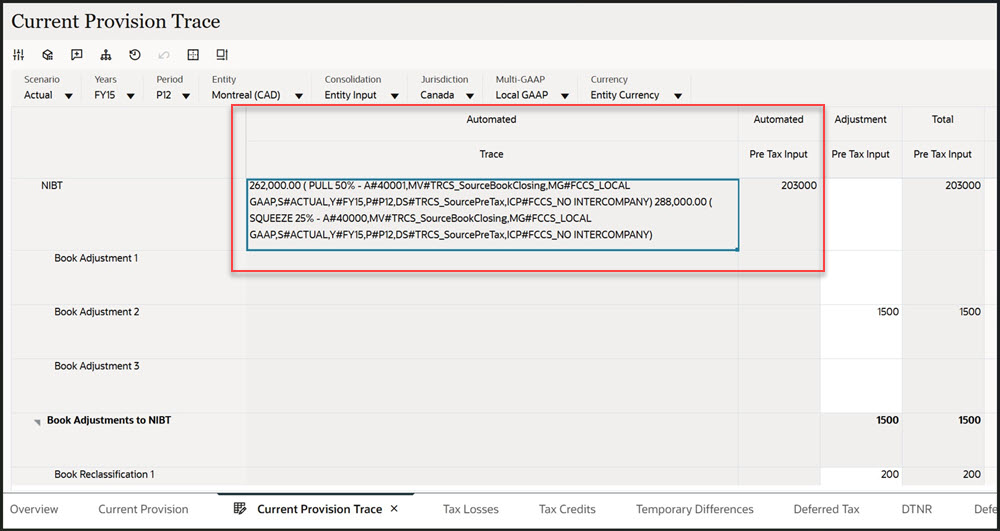Open the hierarchy tree icon in toolbar
This screenshot has width=1000, height=531.
pyautogui.click(x=106, y=55)
